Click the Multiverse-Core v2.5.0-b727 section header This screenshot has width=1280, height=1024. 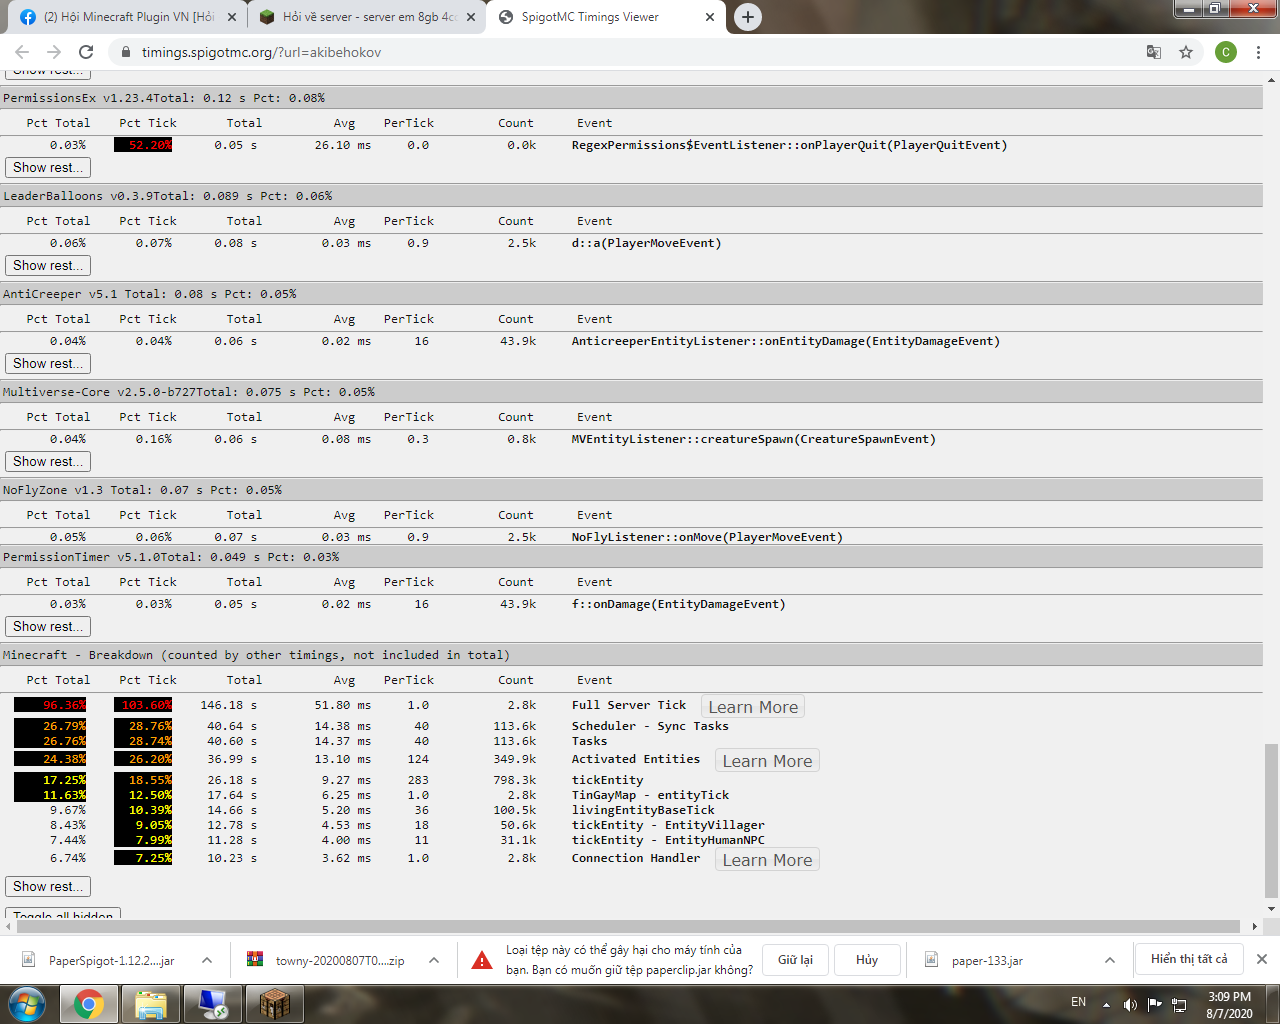tap(631, 392)
